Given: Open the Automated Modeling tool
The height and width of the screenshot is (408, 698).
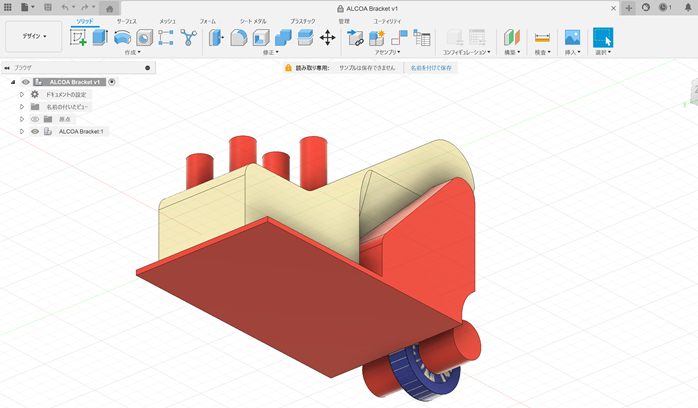Looking at the screenshot, I should [x=188, y=37].
